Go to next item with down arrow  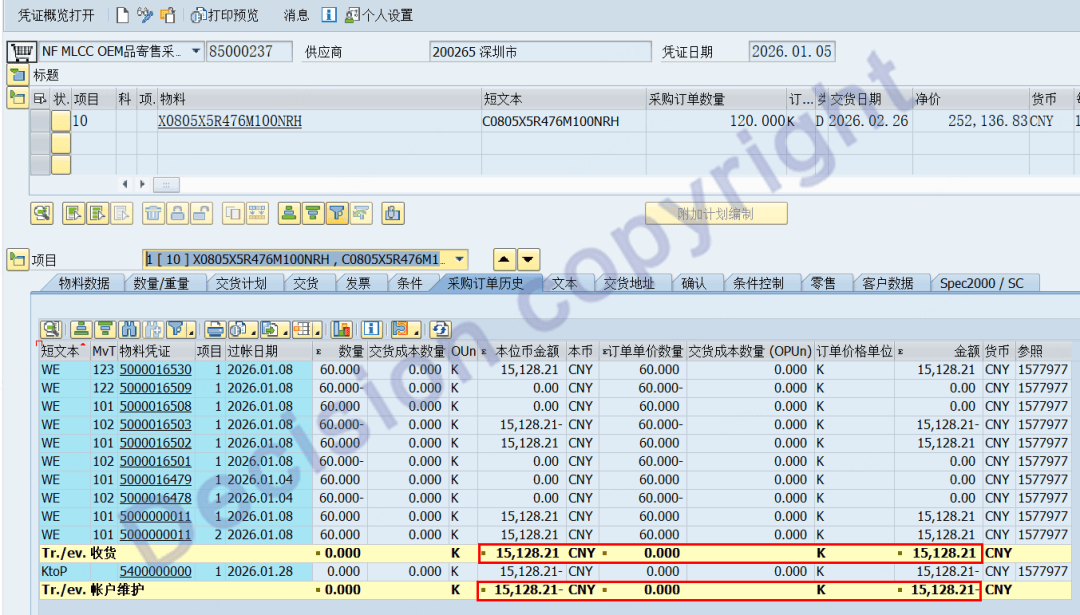tap(528, 259)
